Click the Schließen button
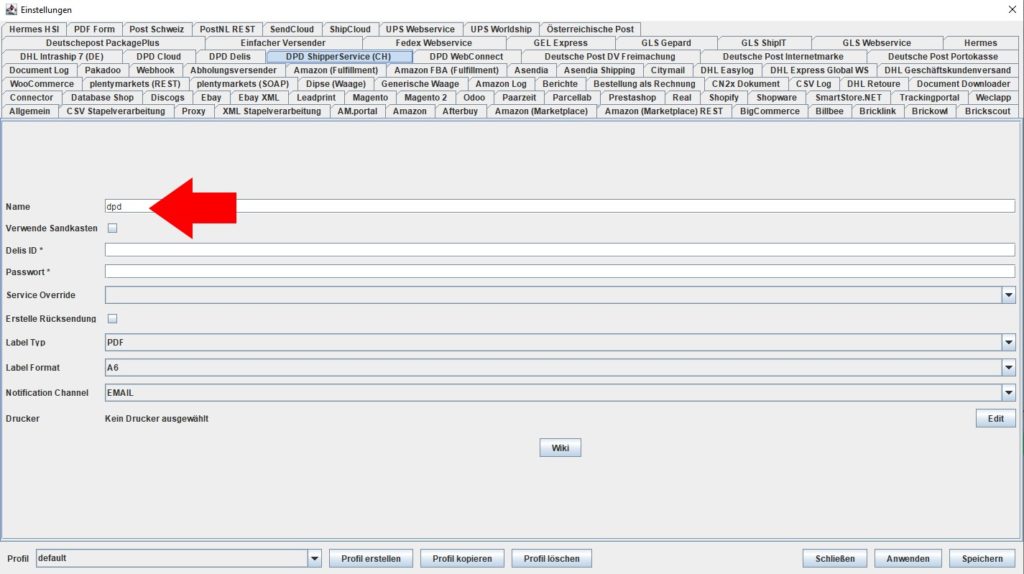The height and width of the screenshot is (574, 1024). [835, 558]
